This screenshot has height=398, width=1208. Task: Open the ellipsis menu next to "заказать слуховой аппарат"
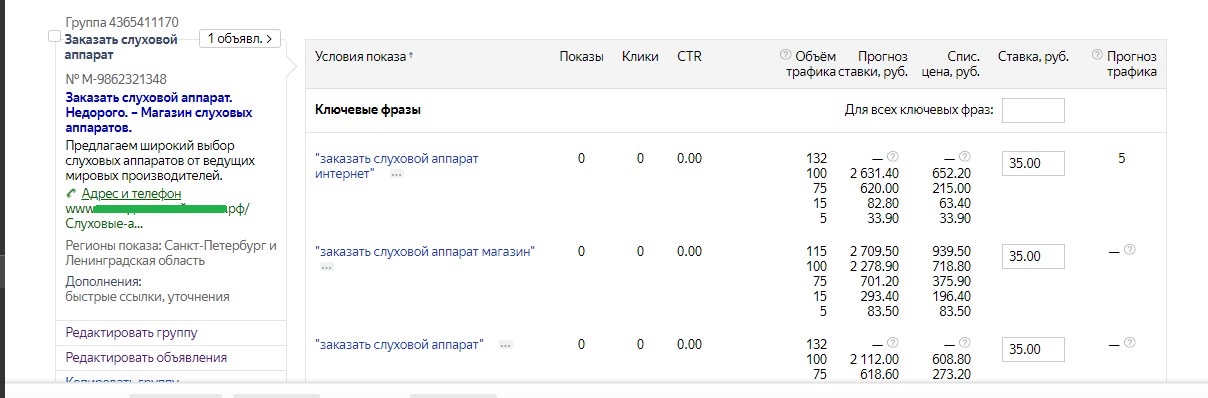[x=505, y=344]
